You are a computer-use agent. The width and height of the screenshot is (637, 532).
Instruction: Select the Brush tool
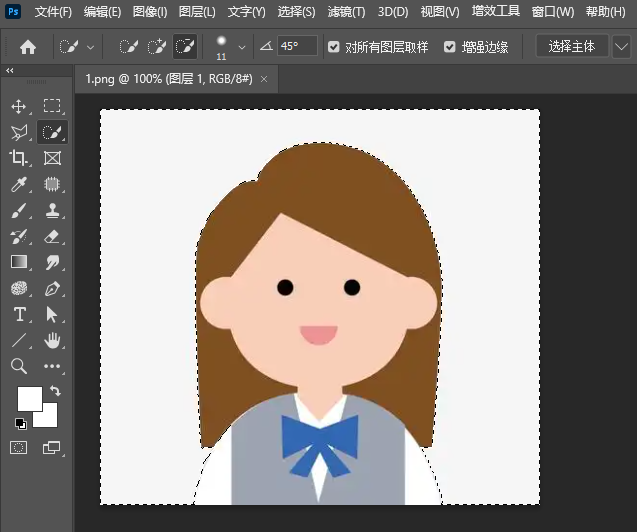tap(19, 210)
